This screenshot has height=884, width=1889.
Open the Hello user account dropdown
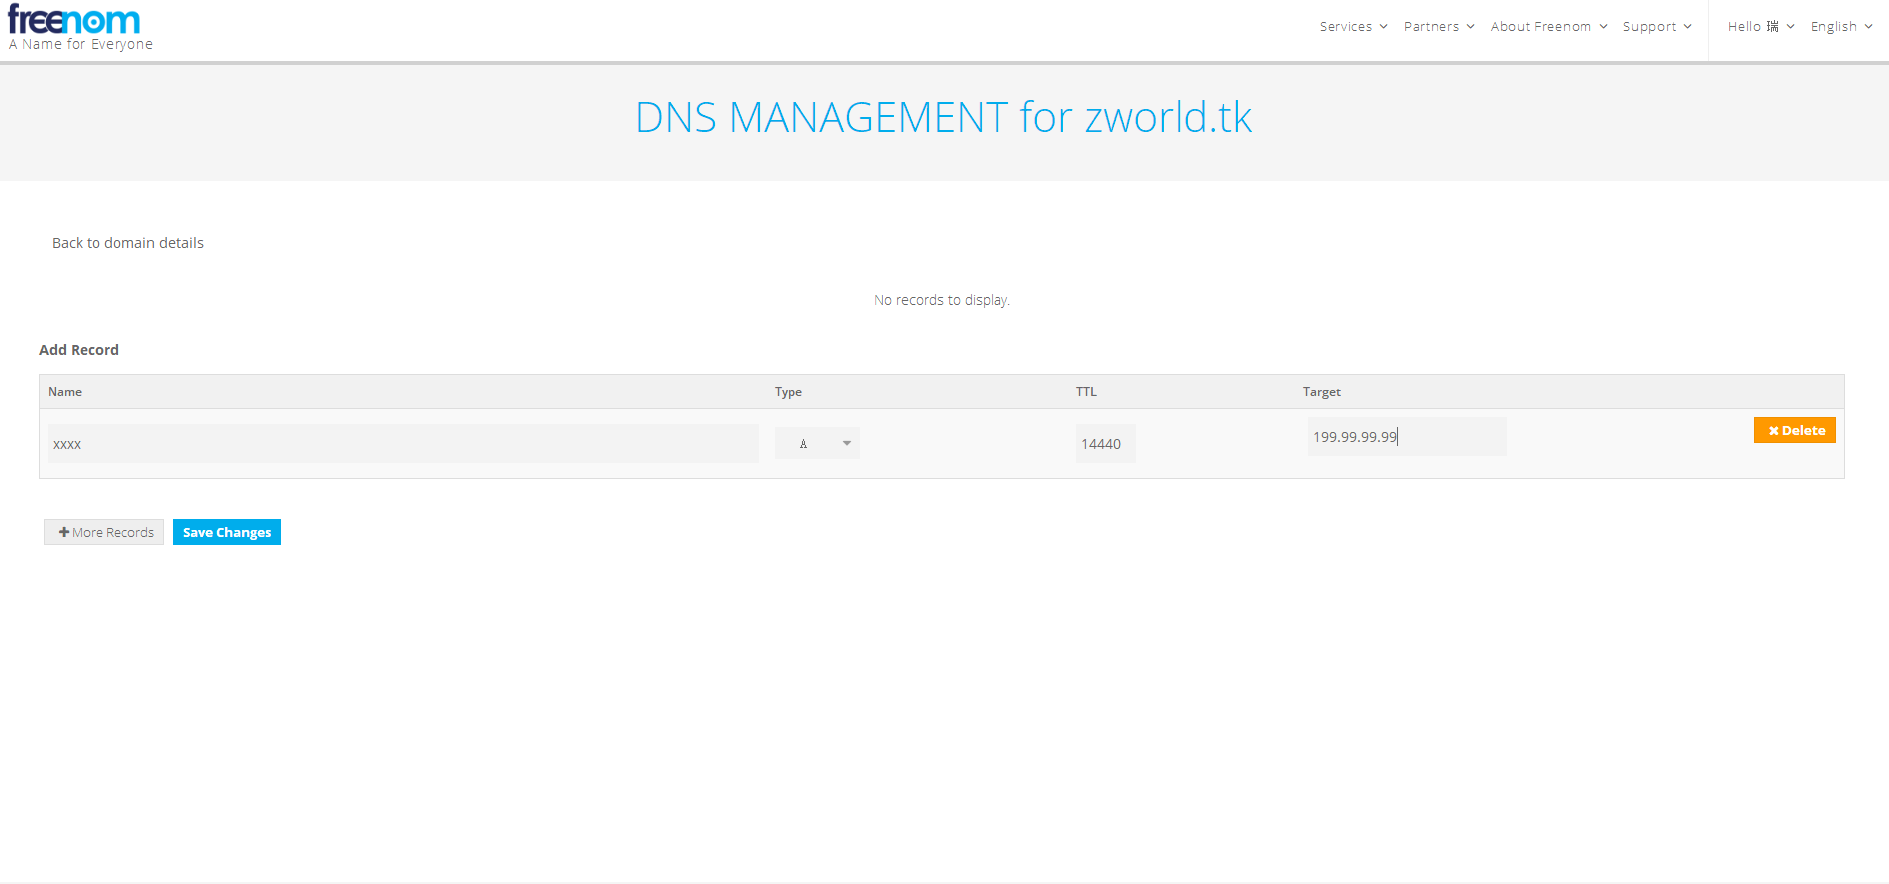tap(1760, 27)
